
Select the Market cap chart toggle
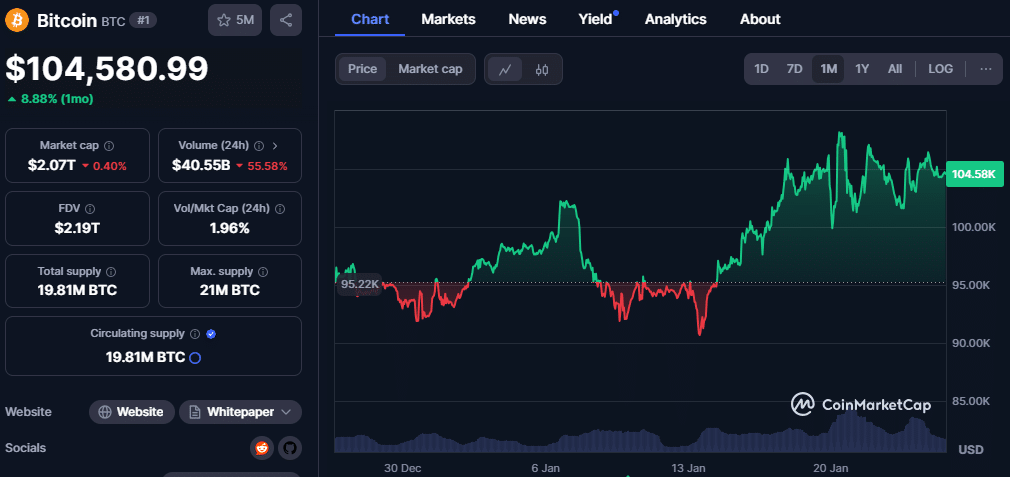tap(430, 69)
